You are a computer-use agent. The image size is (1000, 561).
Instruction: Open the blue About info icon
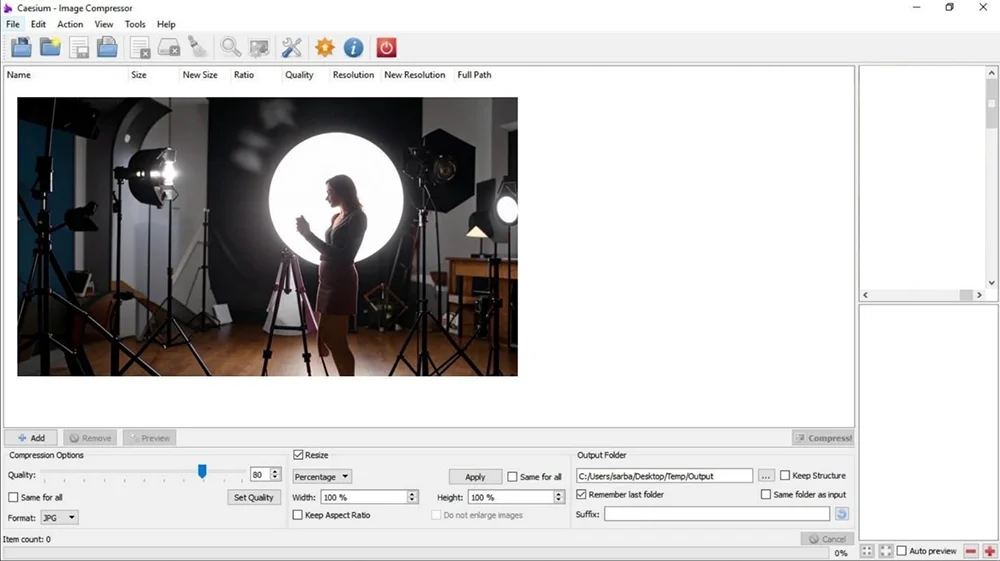point(353,47)
